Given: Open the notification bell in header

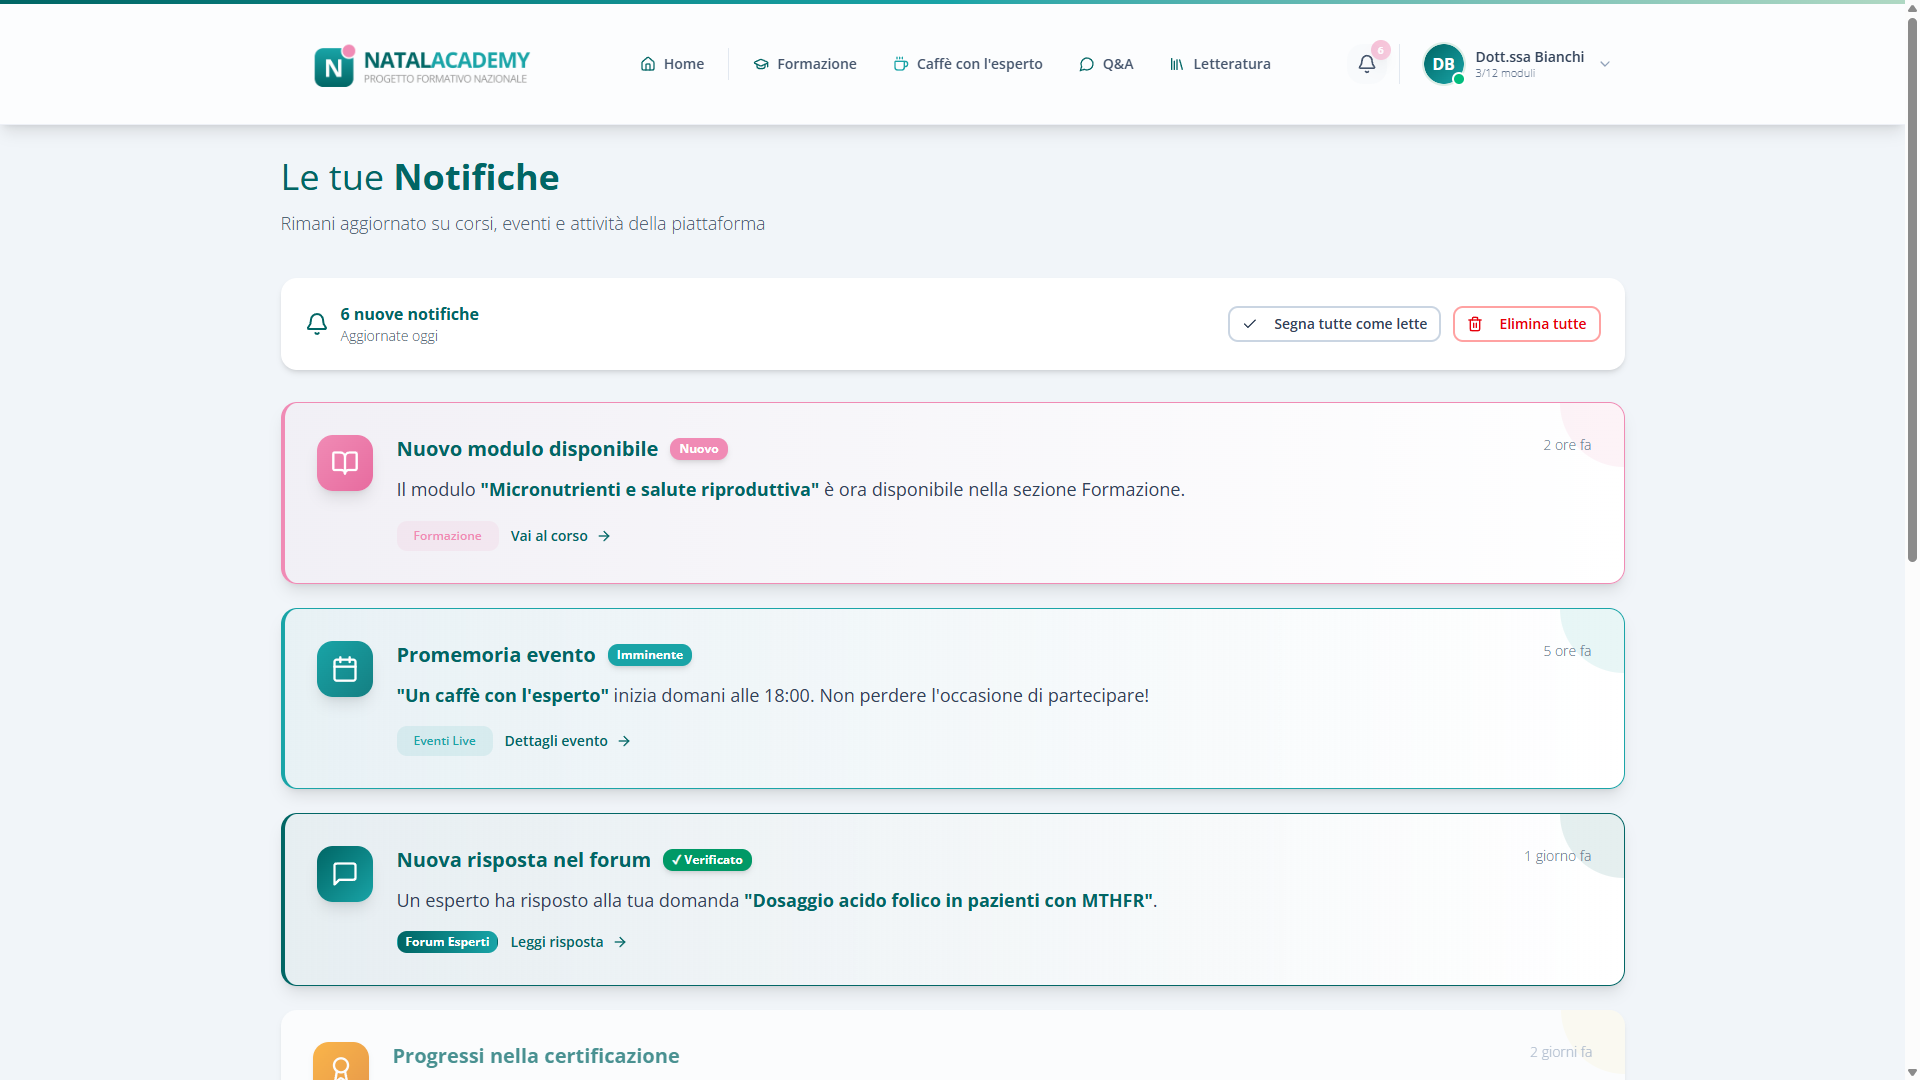Looking at the screenshot, I should point(1366,64).
